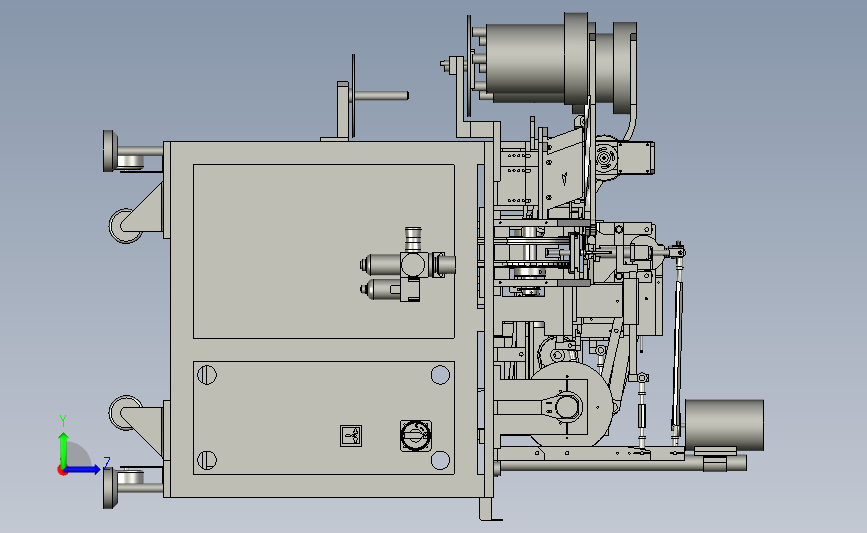
Task: Select the rotary switch on lower panel
Action: pos(416,436)
